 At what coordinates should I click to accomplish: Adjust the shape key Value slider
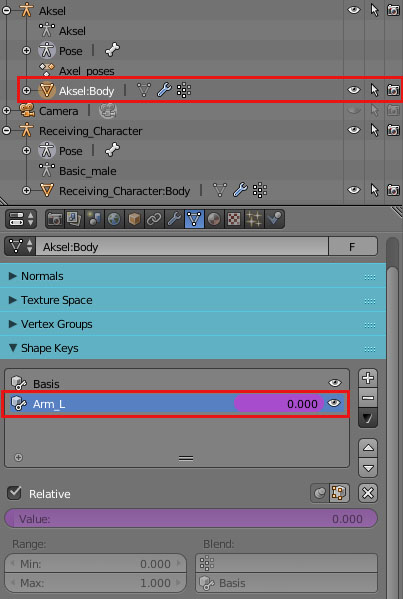tap(191, 519)
